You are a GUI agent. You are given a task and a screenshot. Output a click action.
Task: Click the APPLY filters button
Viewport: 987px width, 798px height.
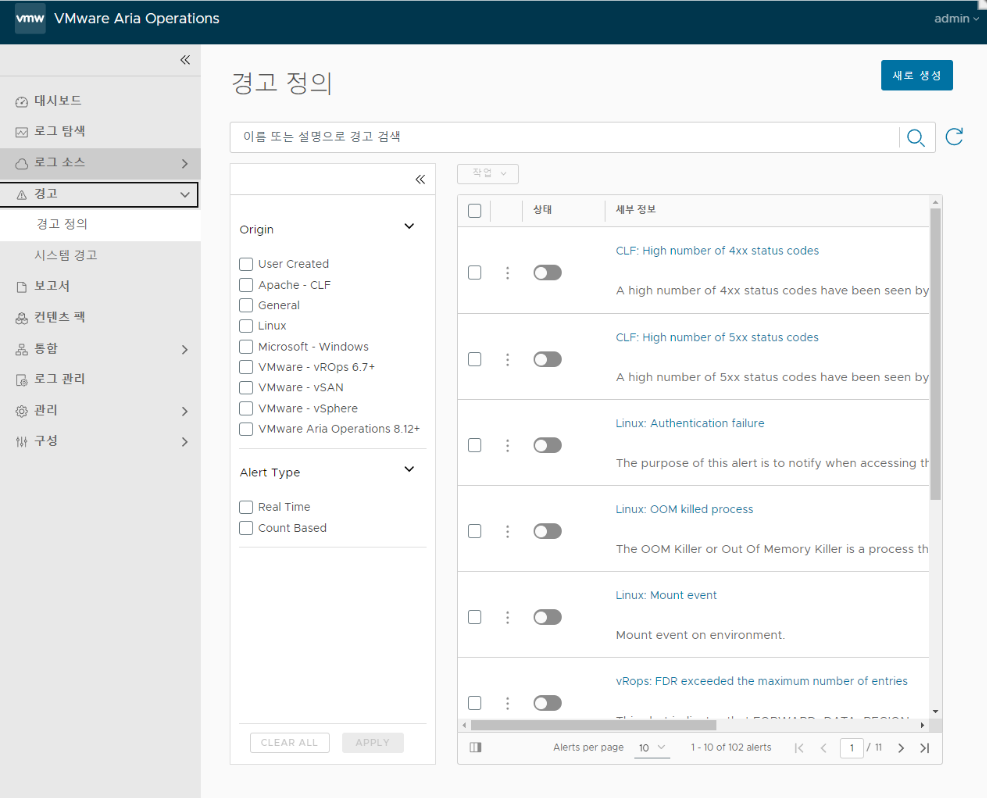[373, 743]
